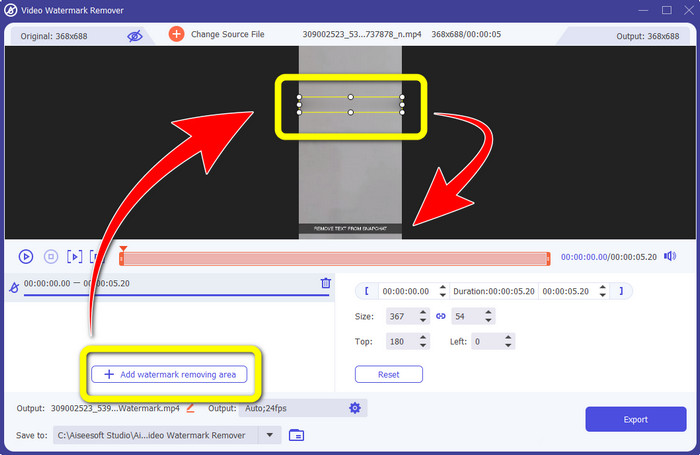Viewport: 700px width, 455px height.
Task: Click Add watermark removing area
Action: tap(168, 374)
